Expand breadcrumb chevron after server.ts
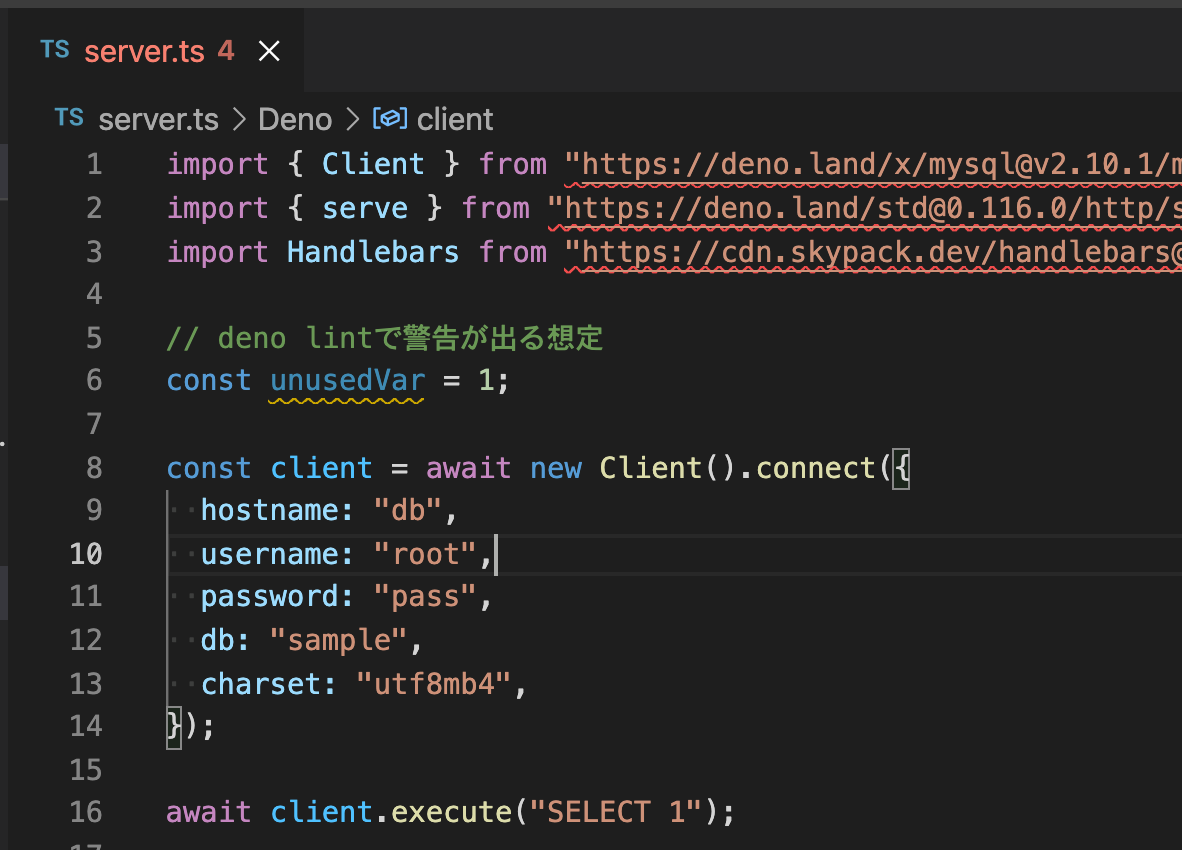Image resolution: width=1182 pixels, height=850 pixels. pos(239,119)
